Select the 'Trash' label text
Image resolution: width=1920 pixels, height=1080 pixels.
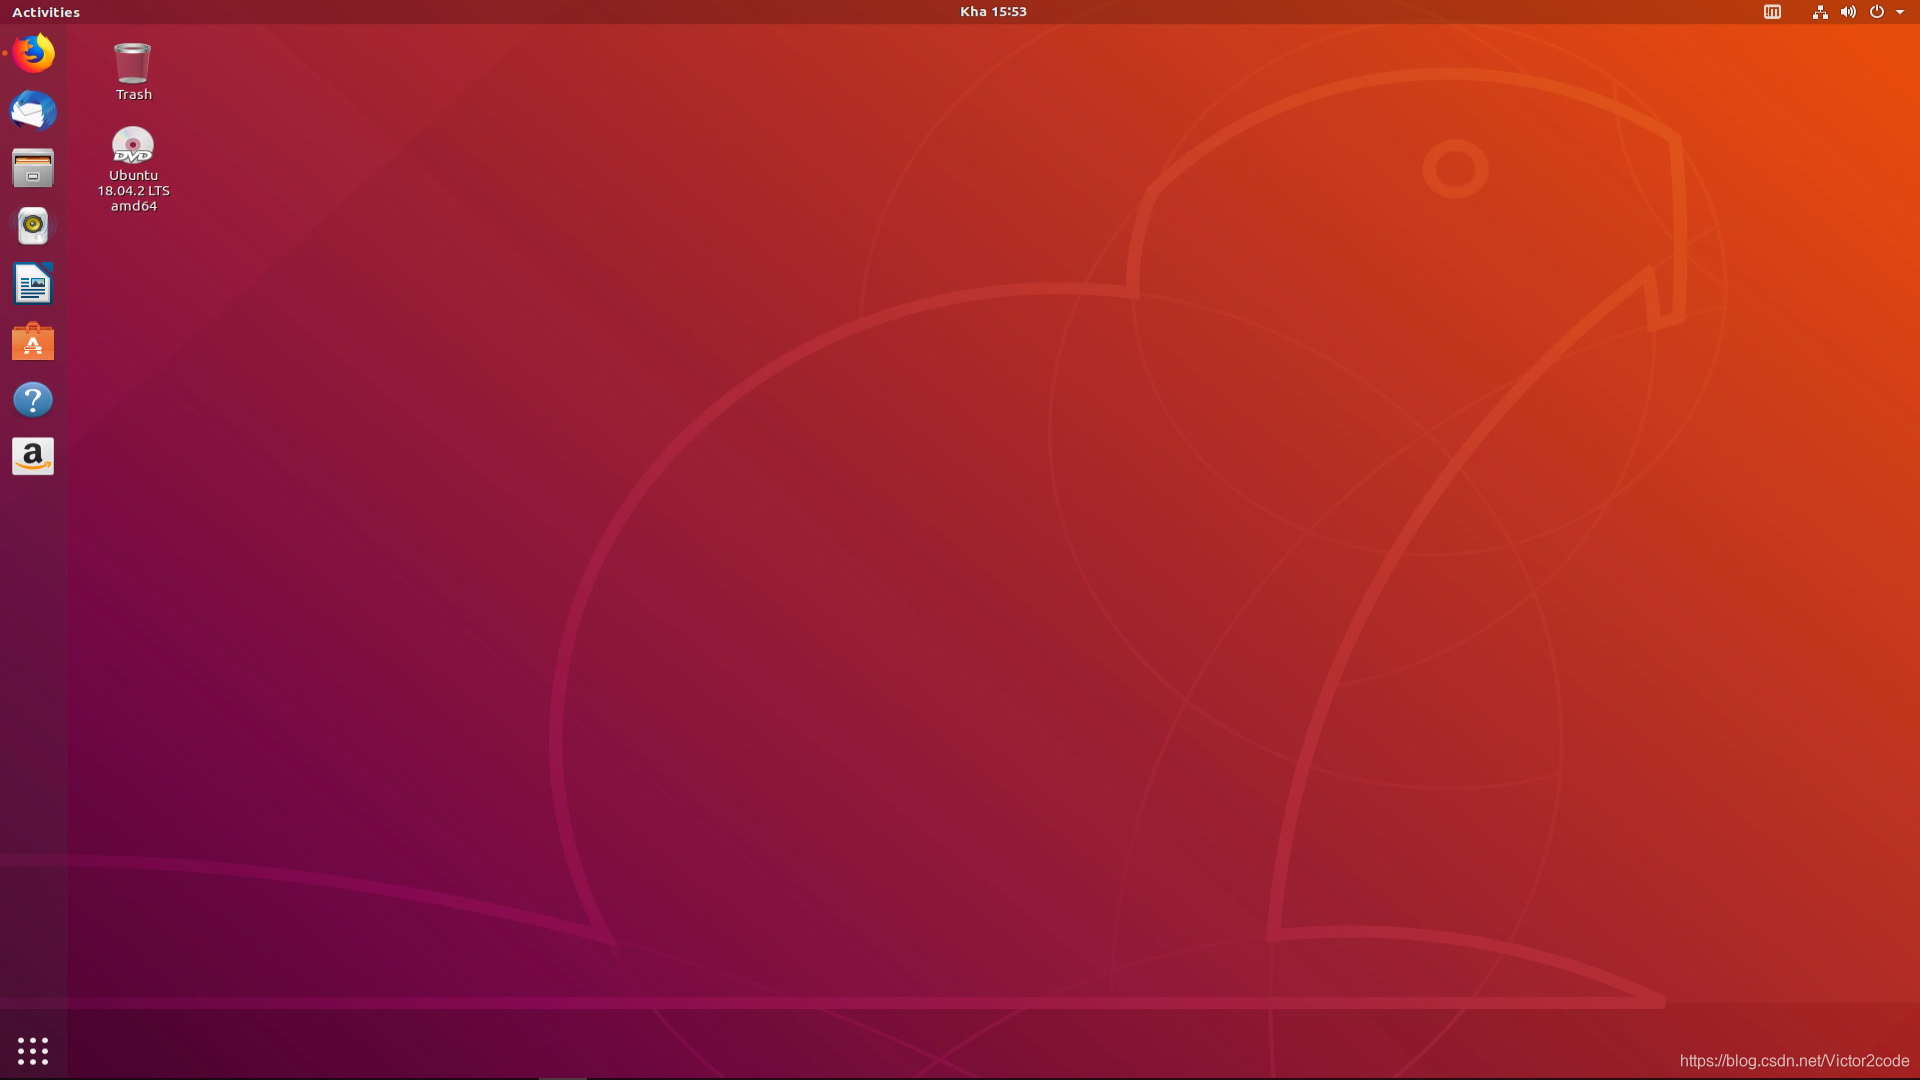coord(134,95)
